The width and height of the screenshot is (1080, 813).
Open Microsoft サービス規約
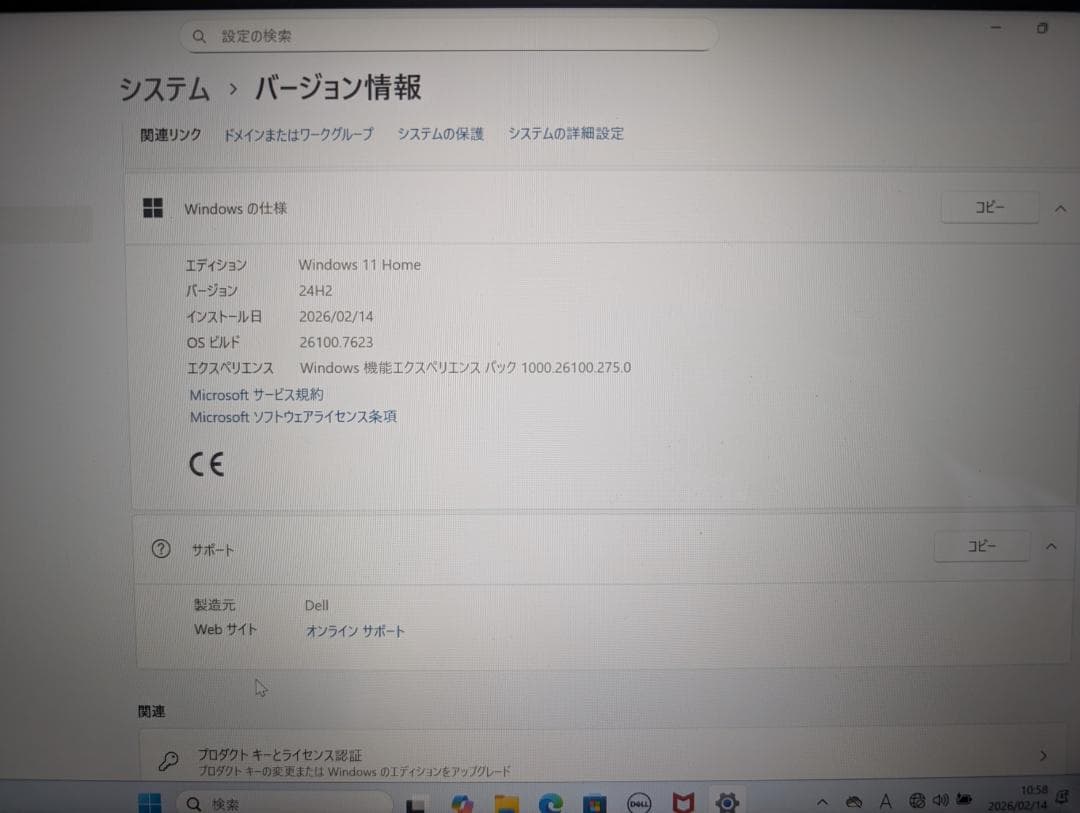point(256,394)
